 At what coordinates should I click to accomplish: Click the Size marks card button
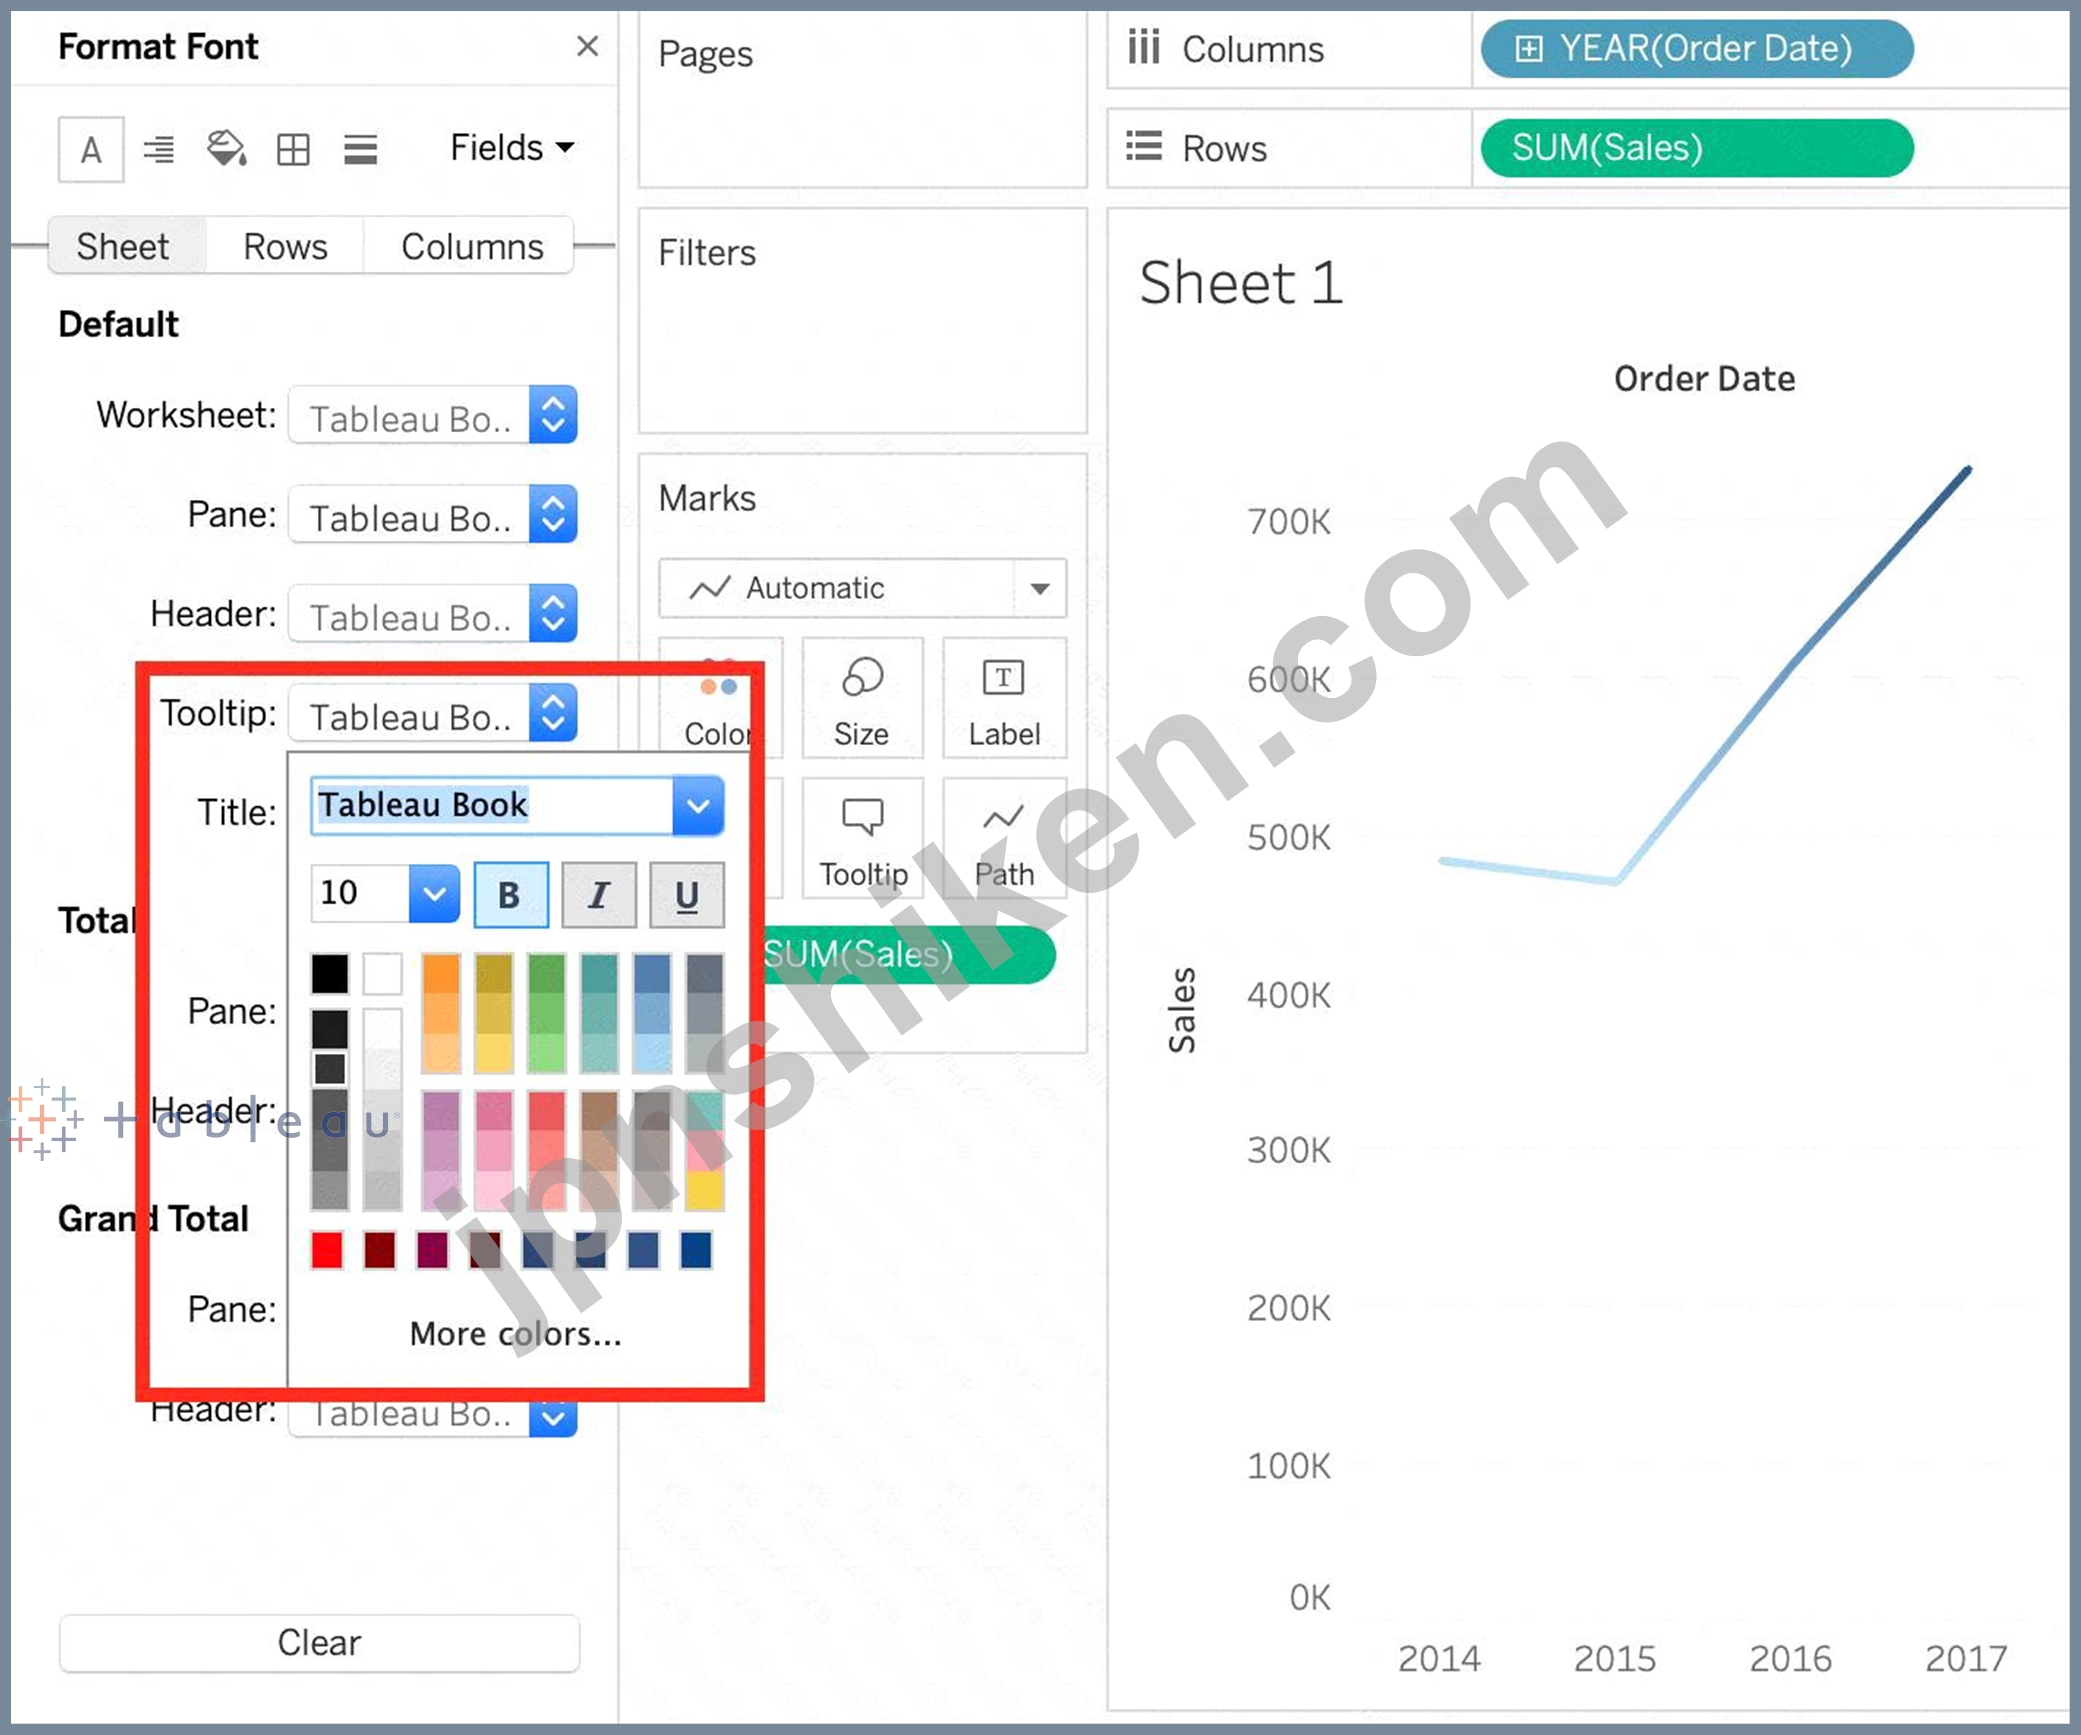[x=862, y=700]
